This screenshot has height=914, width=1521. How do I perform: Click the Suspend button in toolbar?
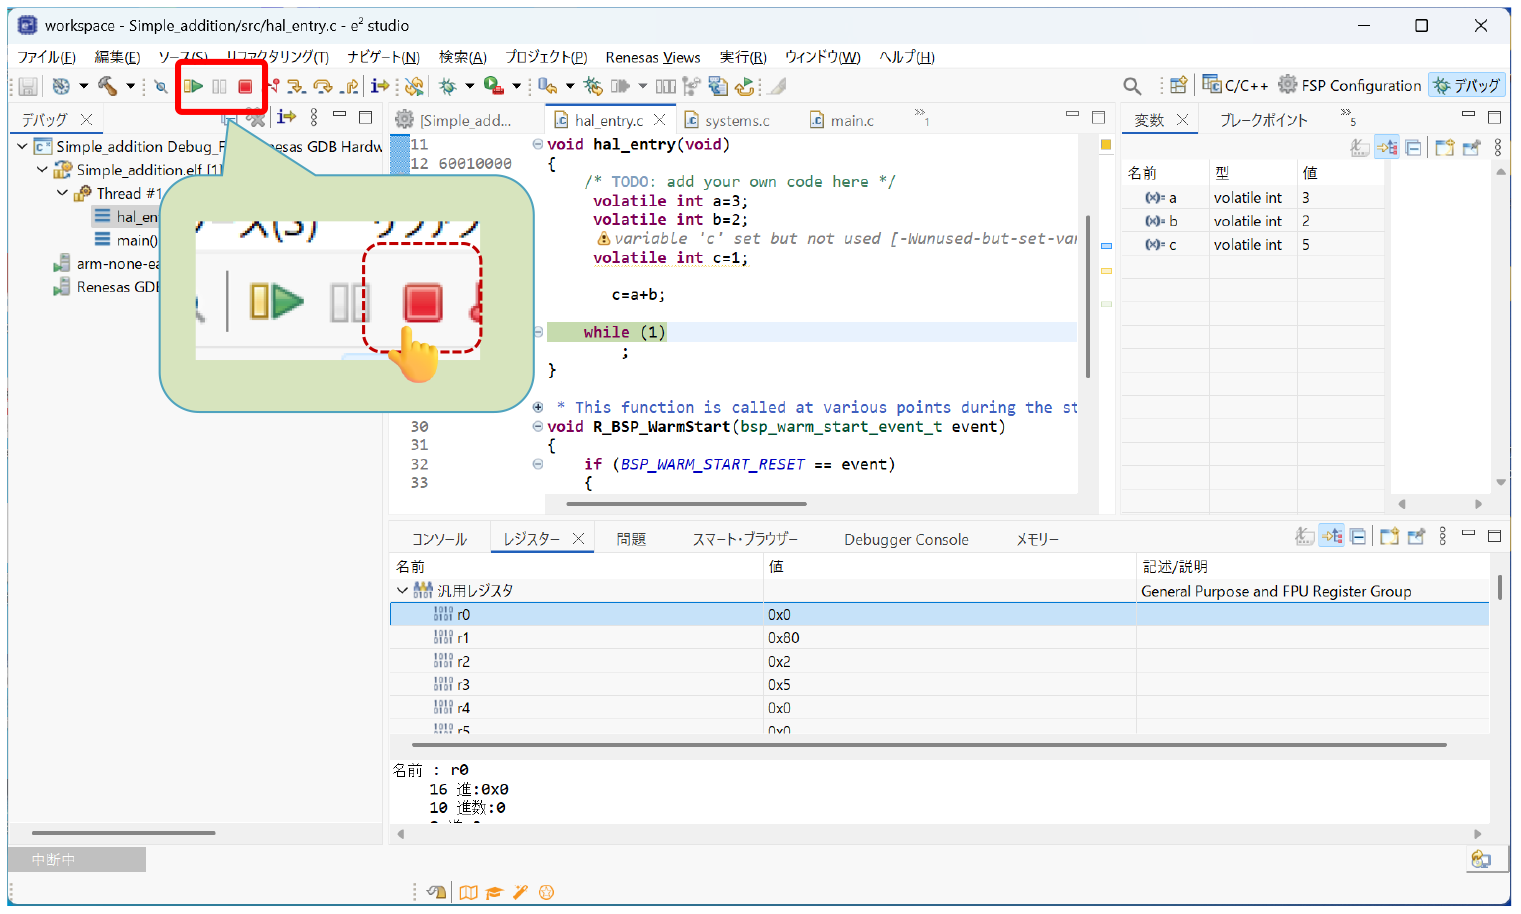[x=219, y=87]
